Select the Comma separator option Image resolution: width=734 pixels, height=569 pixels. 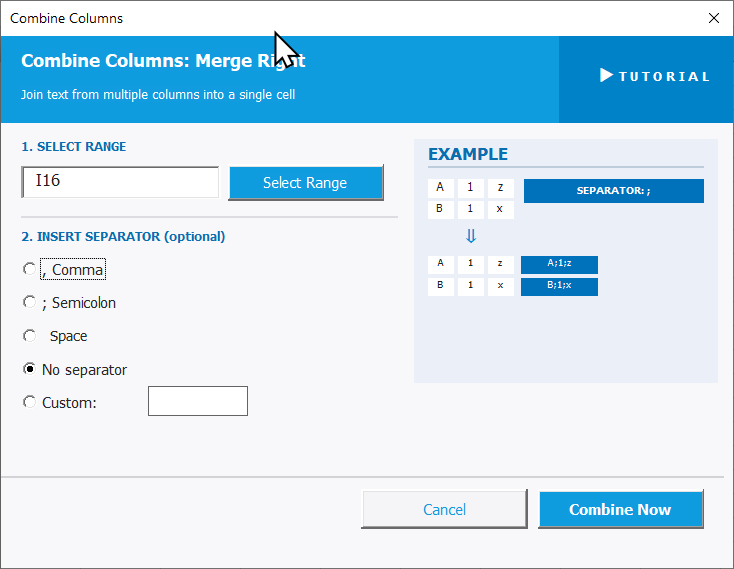tap(65, 270)
